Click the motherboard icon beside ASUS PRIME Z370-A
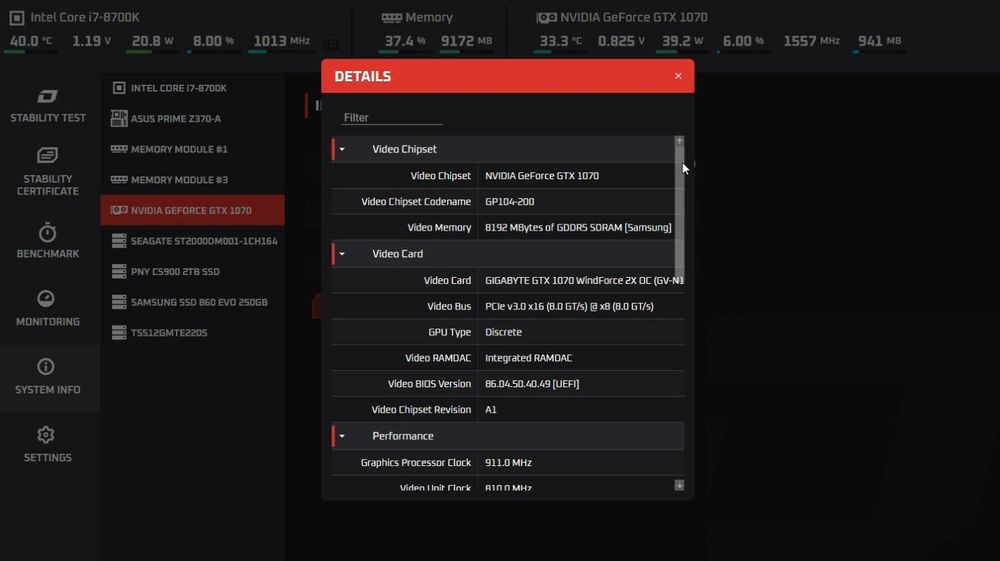Image resolution: width=1000 pixels, height=561 pixels. [x=119, y=118]
